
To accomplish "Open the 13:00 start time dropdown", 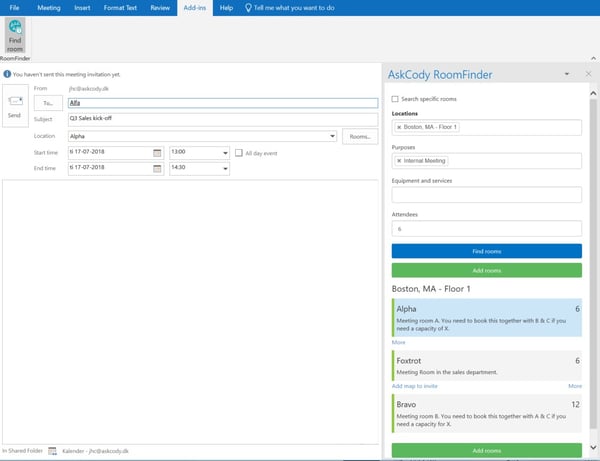I will click(x=225, y=153).
